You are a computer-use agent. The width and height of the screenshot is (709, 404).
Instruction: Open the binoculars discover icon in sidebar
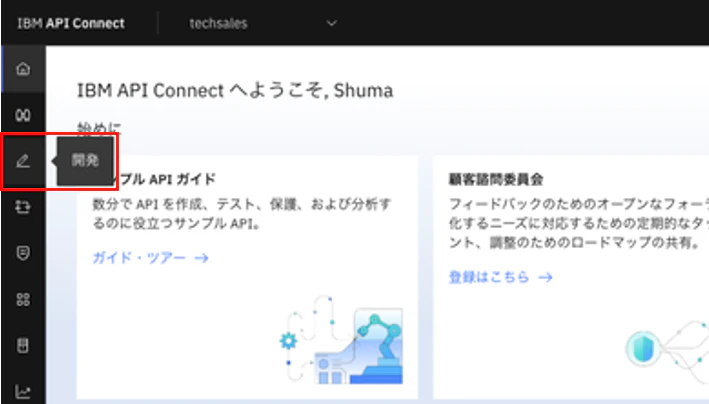23,115
